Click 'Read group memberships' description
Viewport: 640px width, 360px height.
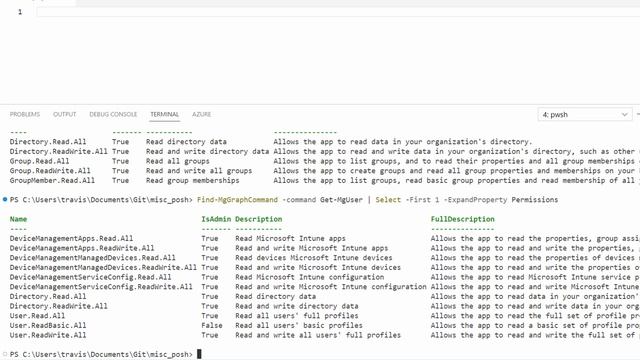(193, 180)
